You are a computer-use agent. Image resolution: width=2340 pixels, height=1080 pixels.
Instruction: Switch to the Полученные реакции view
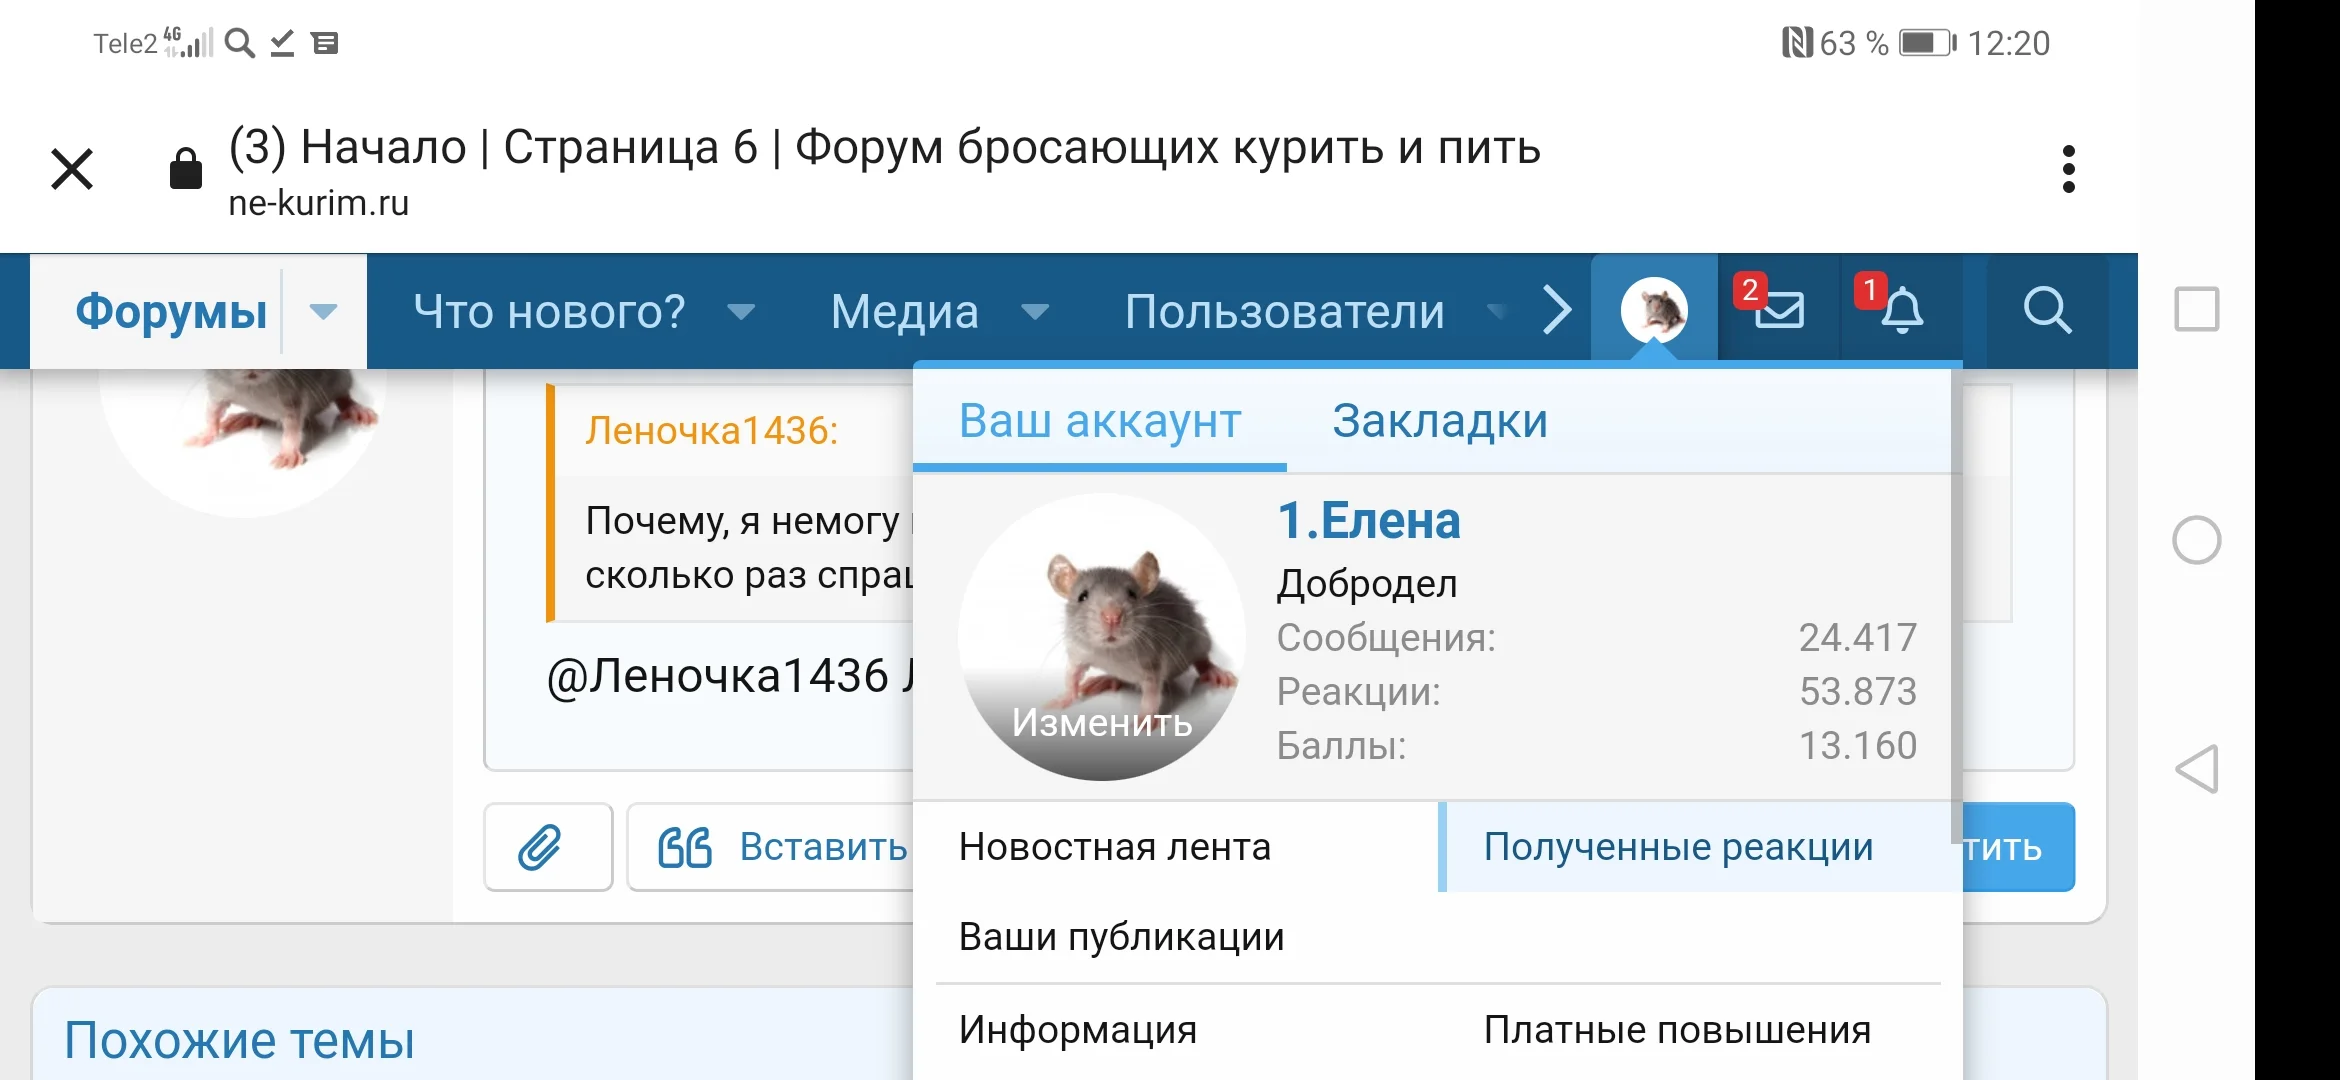(x=1679, y=846)
